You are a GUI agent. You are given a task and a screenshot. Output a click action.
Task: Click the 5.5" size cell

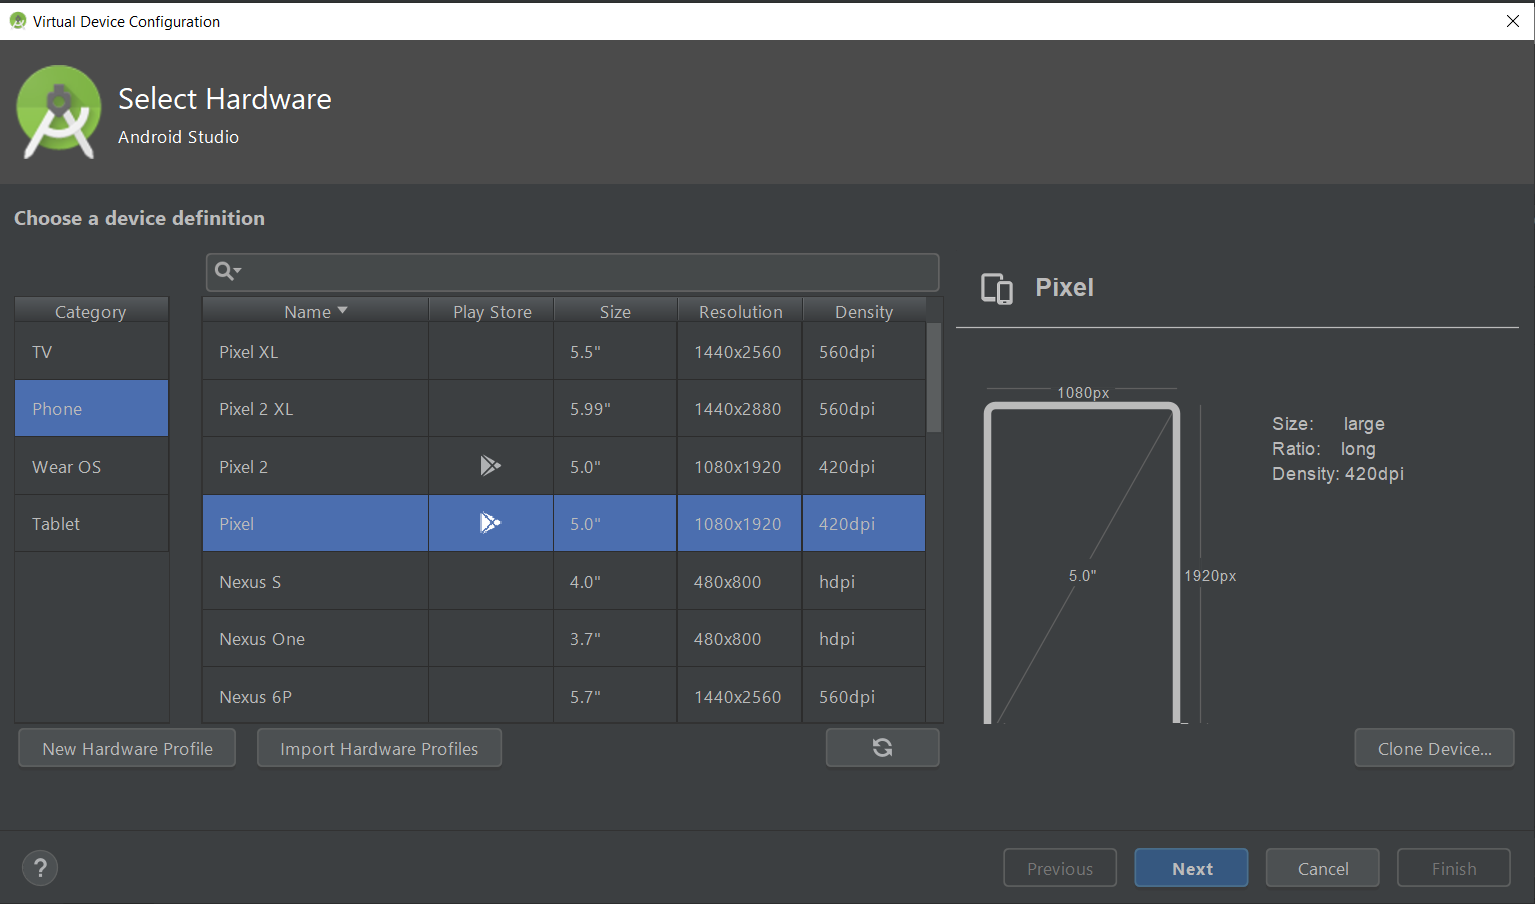(615, 352)
